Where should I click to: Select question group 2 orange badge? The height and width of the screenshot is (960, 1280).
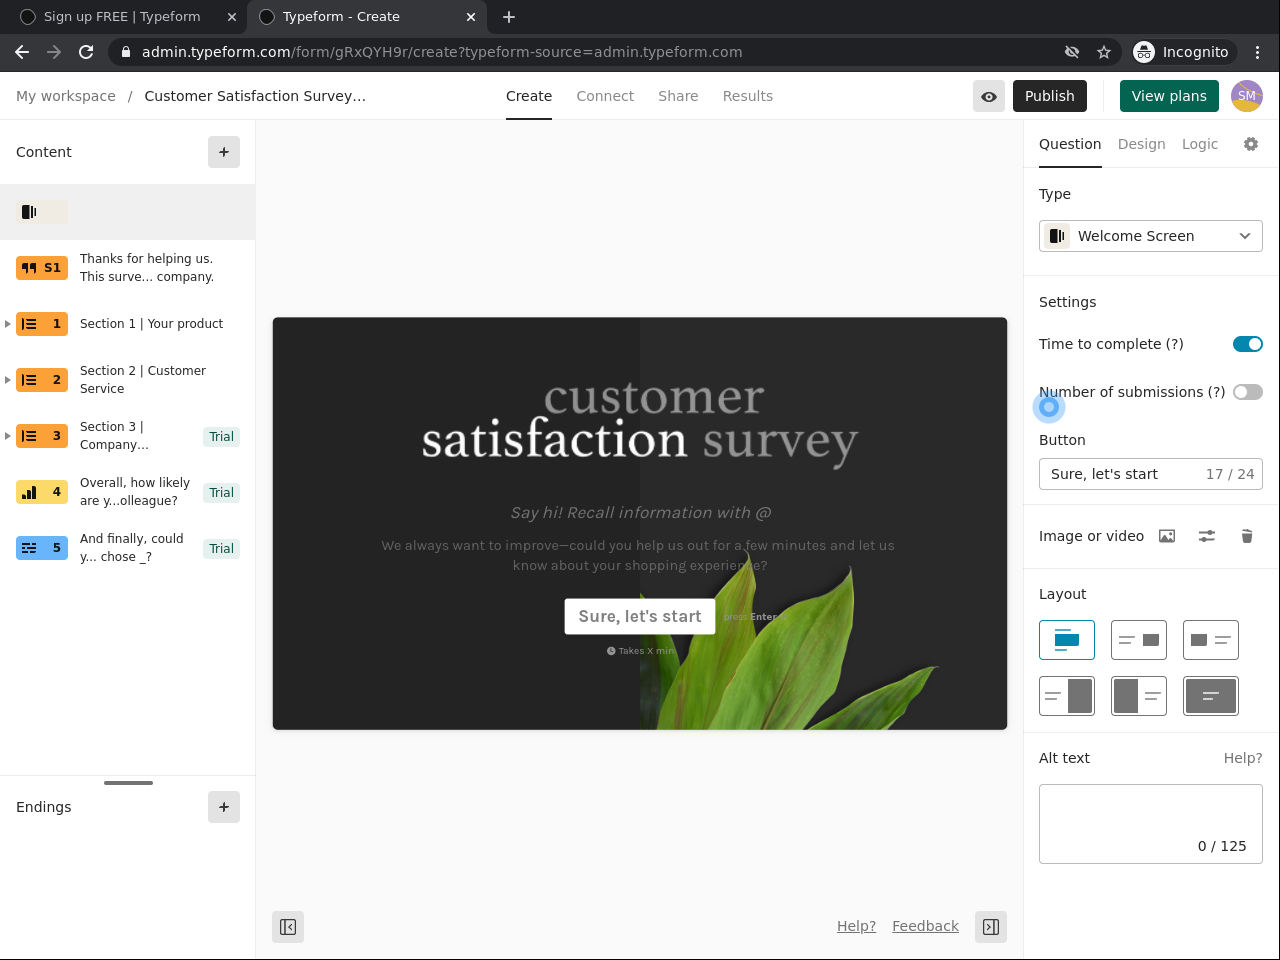point(42,380)
